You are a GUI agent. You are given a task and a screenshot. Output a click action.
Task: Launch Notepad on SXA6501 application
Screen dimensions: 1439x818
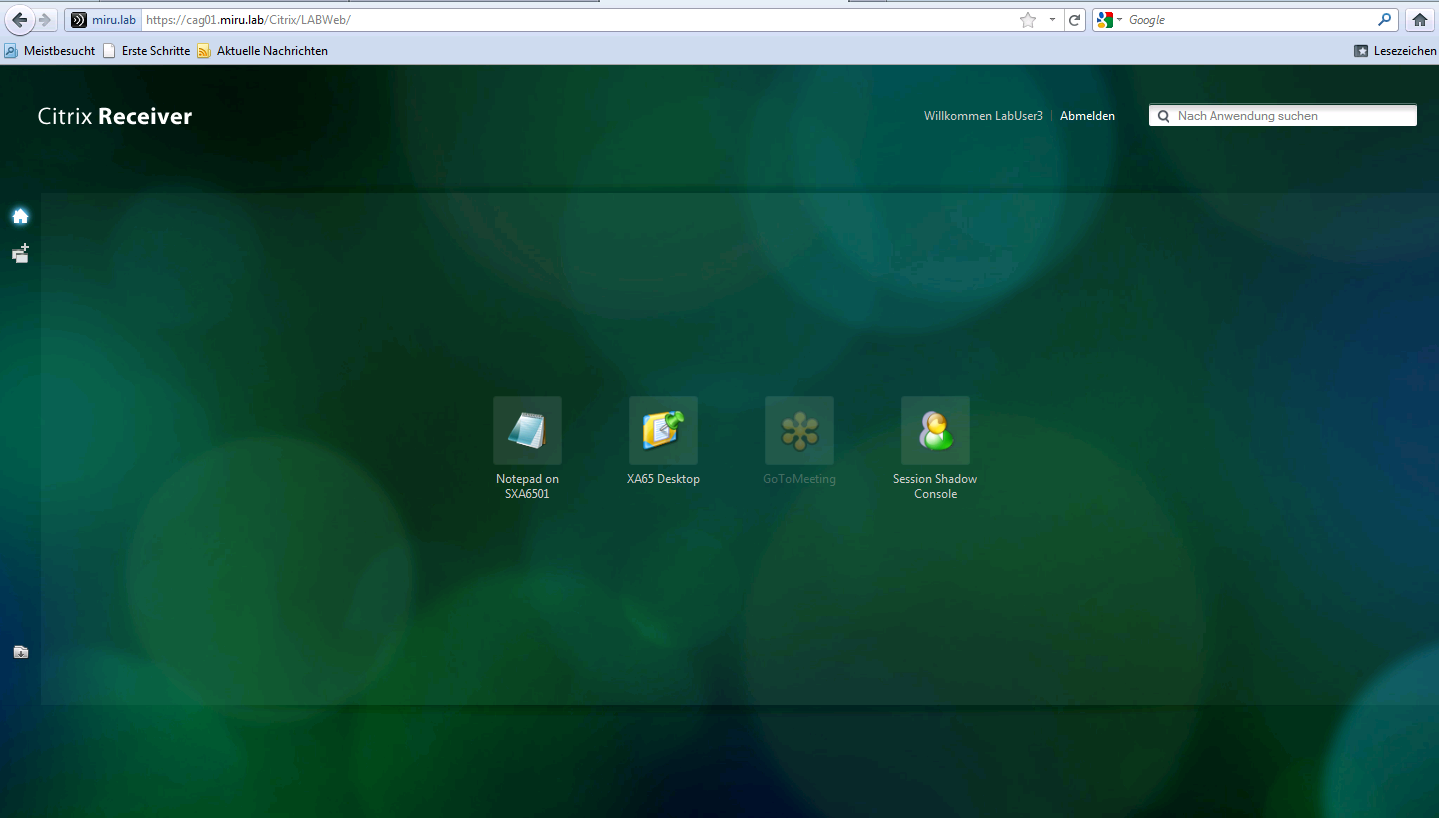(x=527, y=430)
